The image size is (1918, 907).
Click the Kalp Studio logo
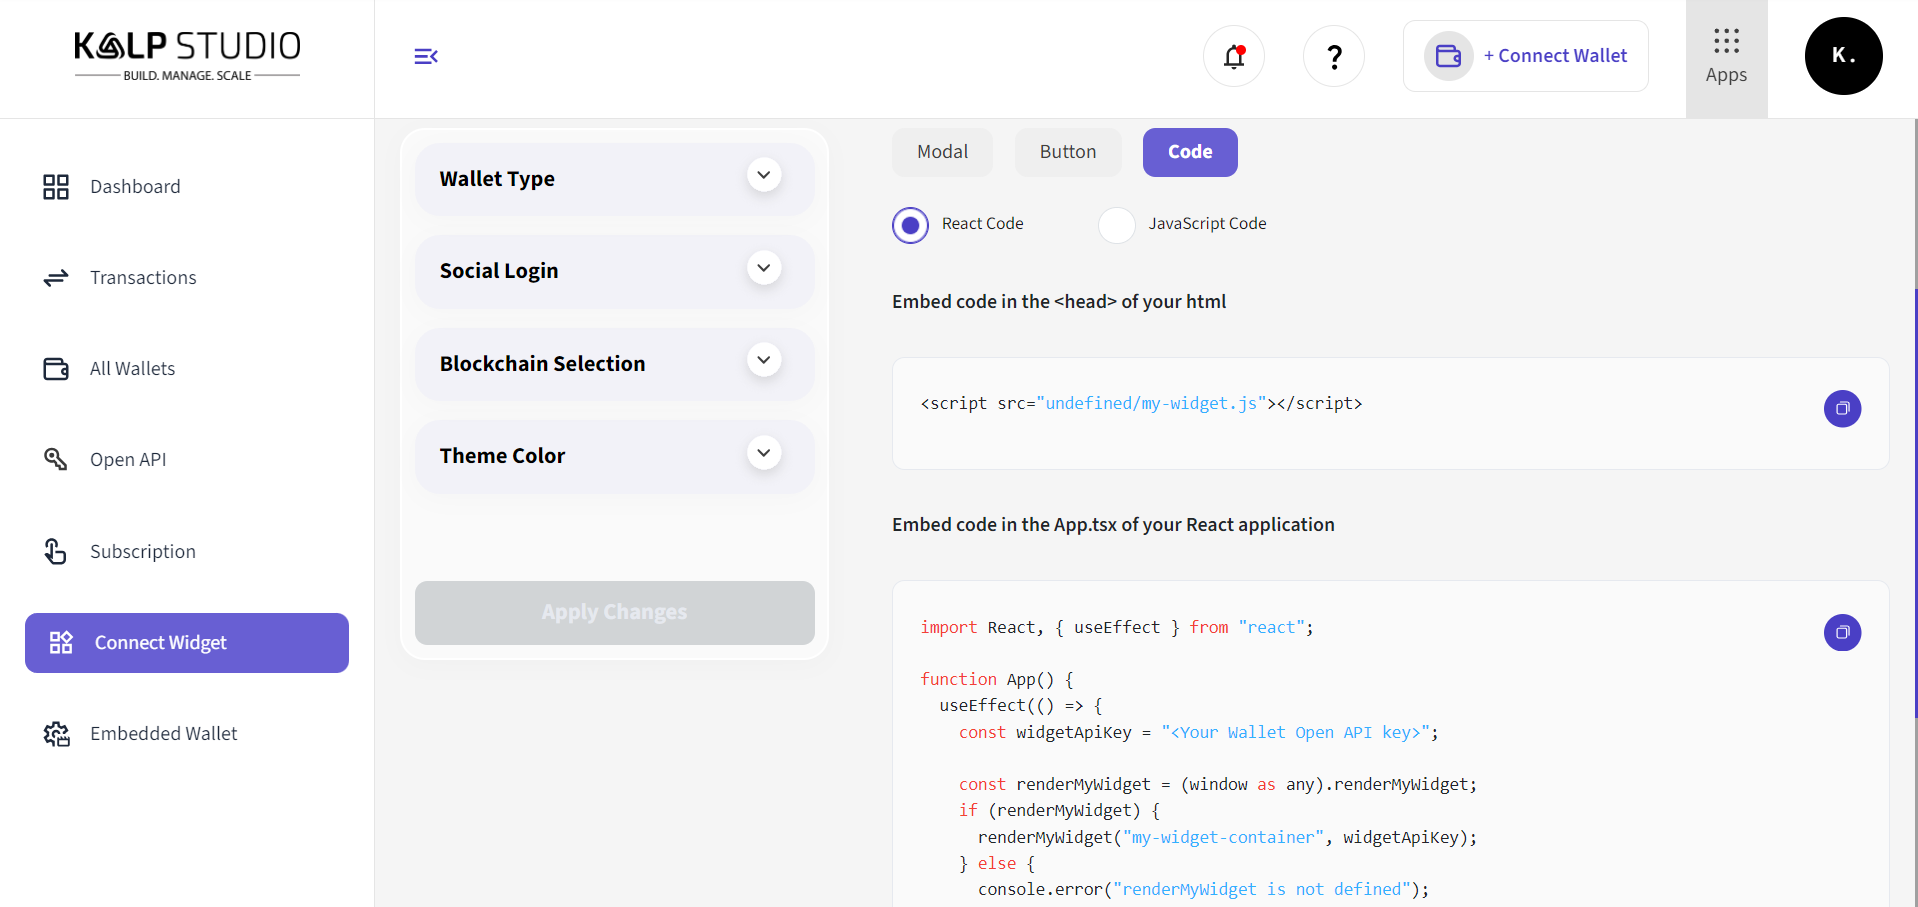(x=187, y=56)
